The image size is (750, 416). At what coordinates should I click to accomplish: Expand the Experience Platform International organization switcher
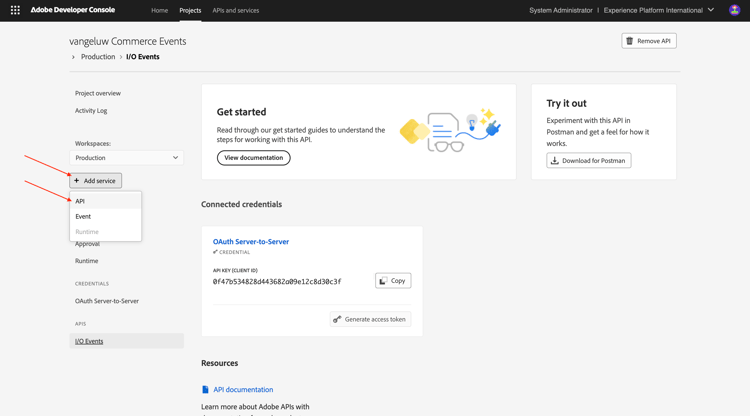(659, 10)
